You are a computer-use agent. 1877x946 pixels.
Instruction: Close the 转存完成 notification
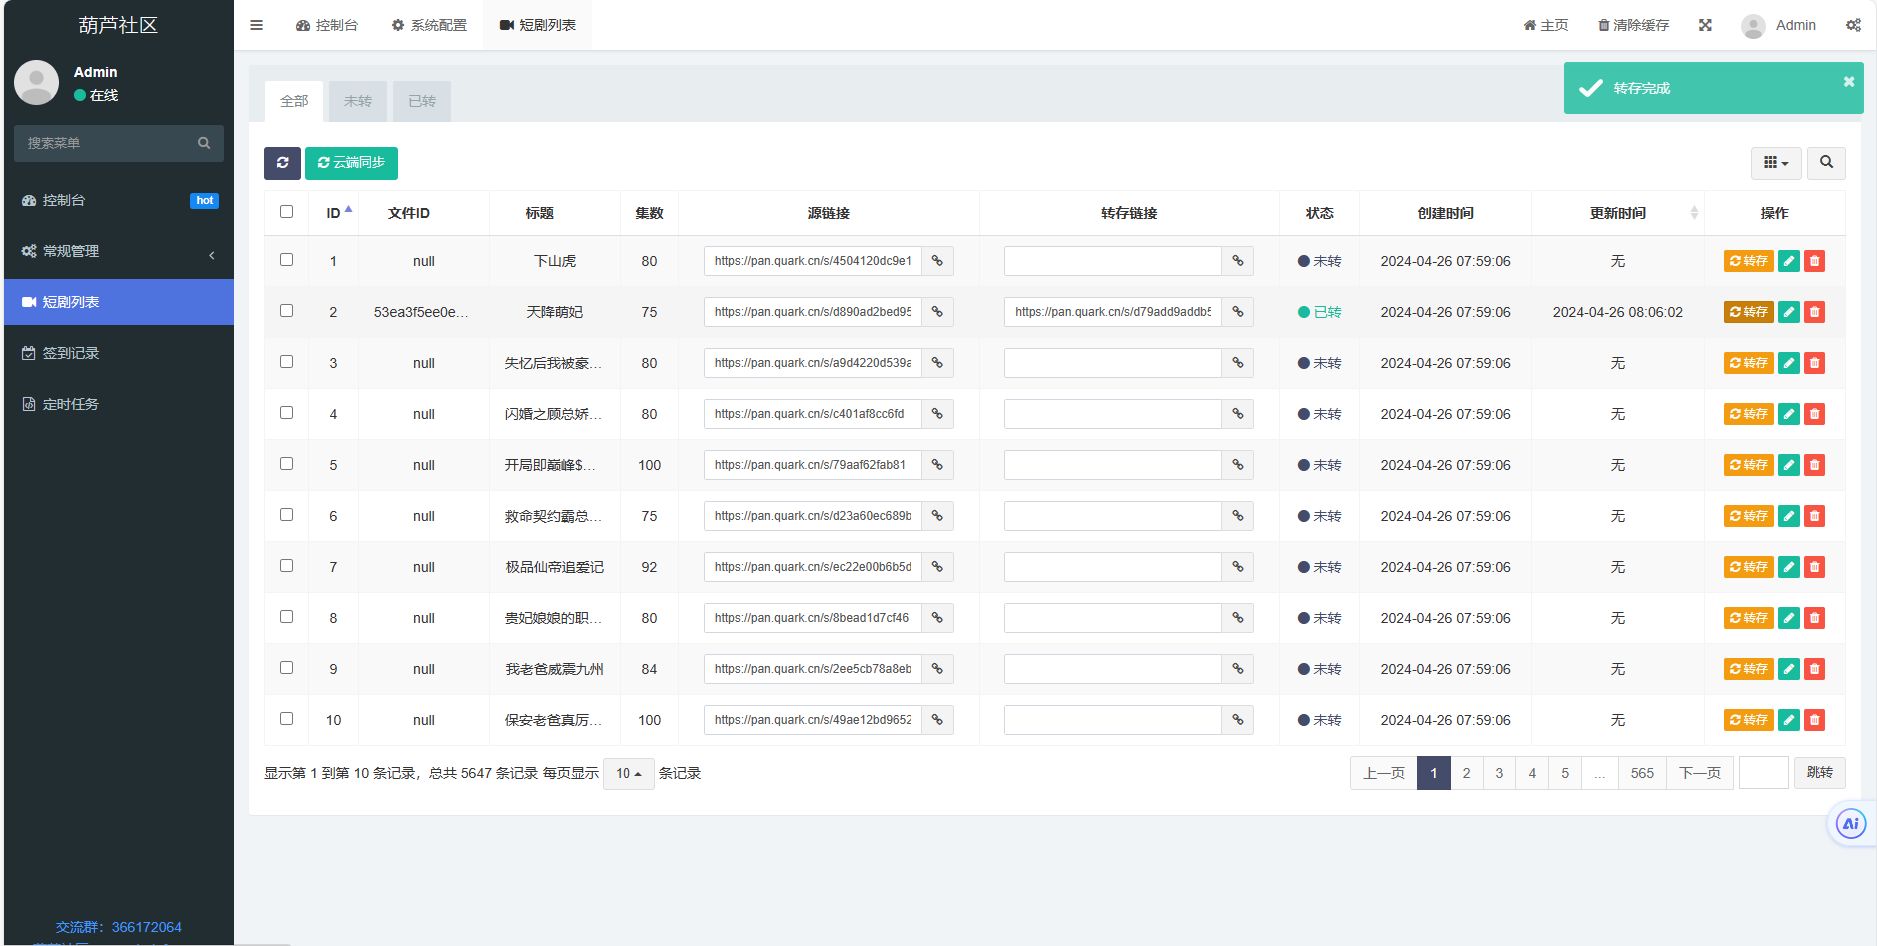pos(1849,82)
